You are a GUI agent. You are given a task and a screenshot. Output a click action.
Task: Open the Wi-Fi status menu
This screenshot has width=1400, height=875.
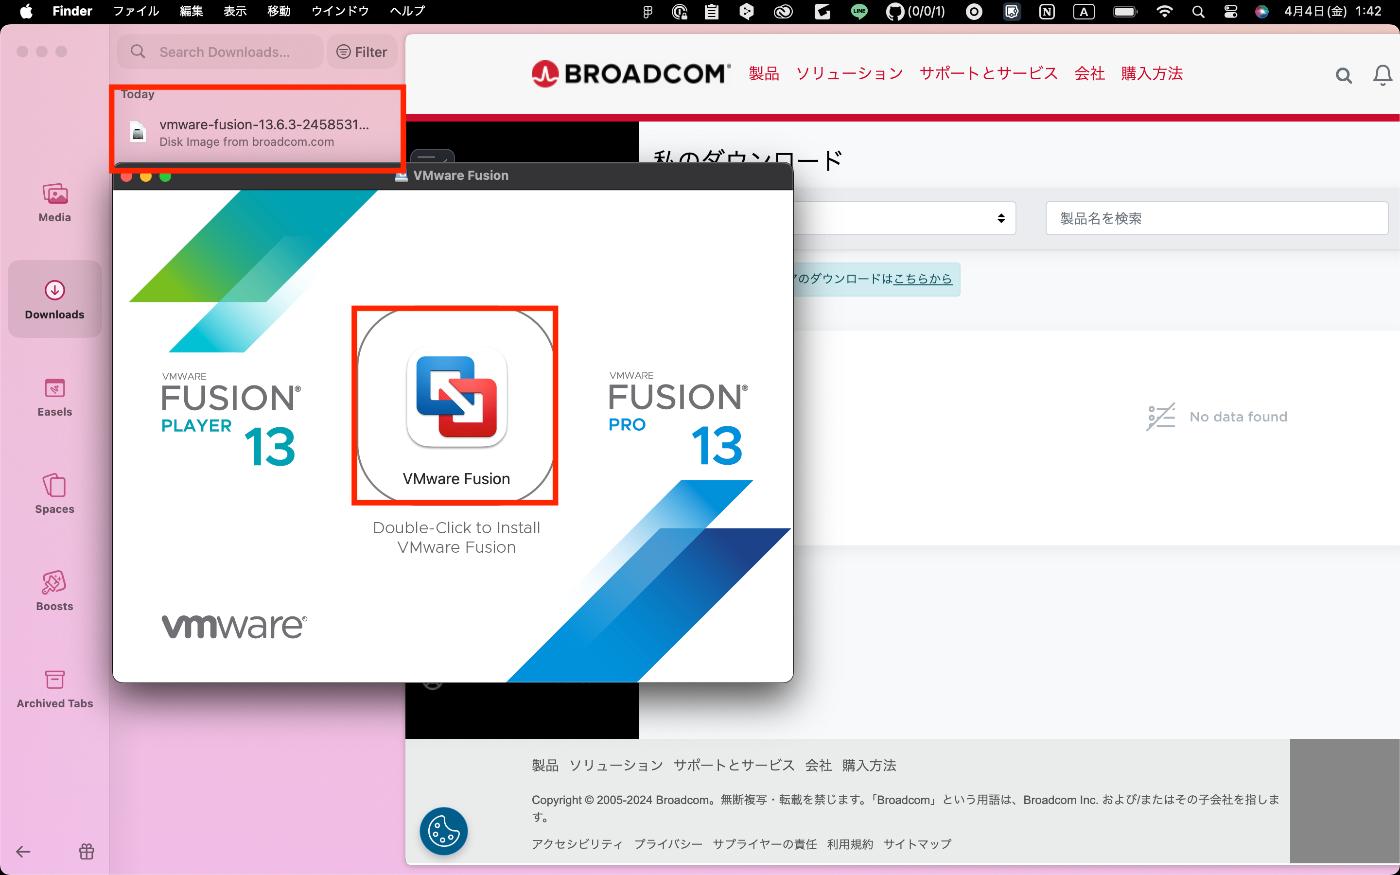pos(1164,12)
